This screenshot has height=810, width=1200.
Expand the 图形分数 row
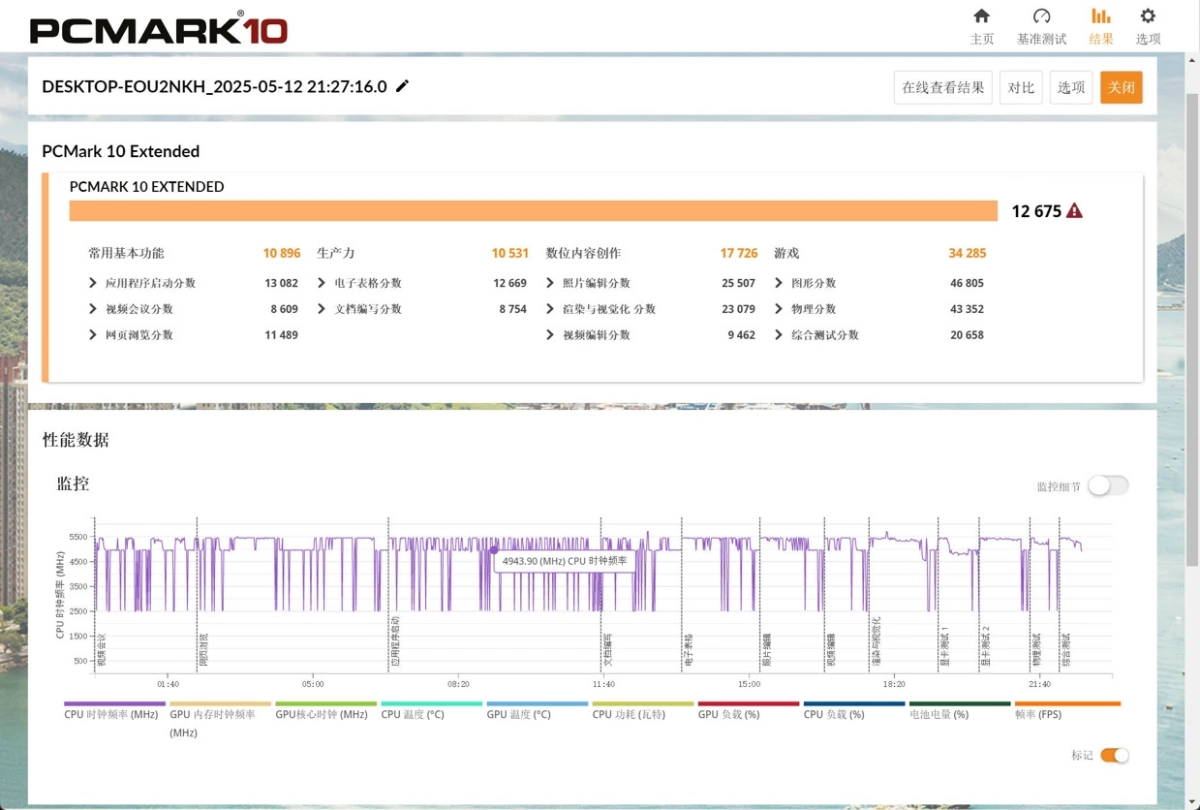(779, 283)
